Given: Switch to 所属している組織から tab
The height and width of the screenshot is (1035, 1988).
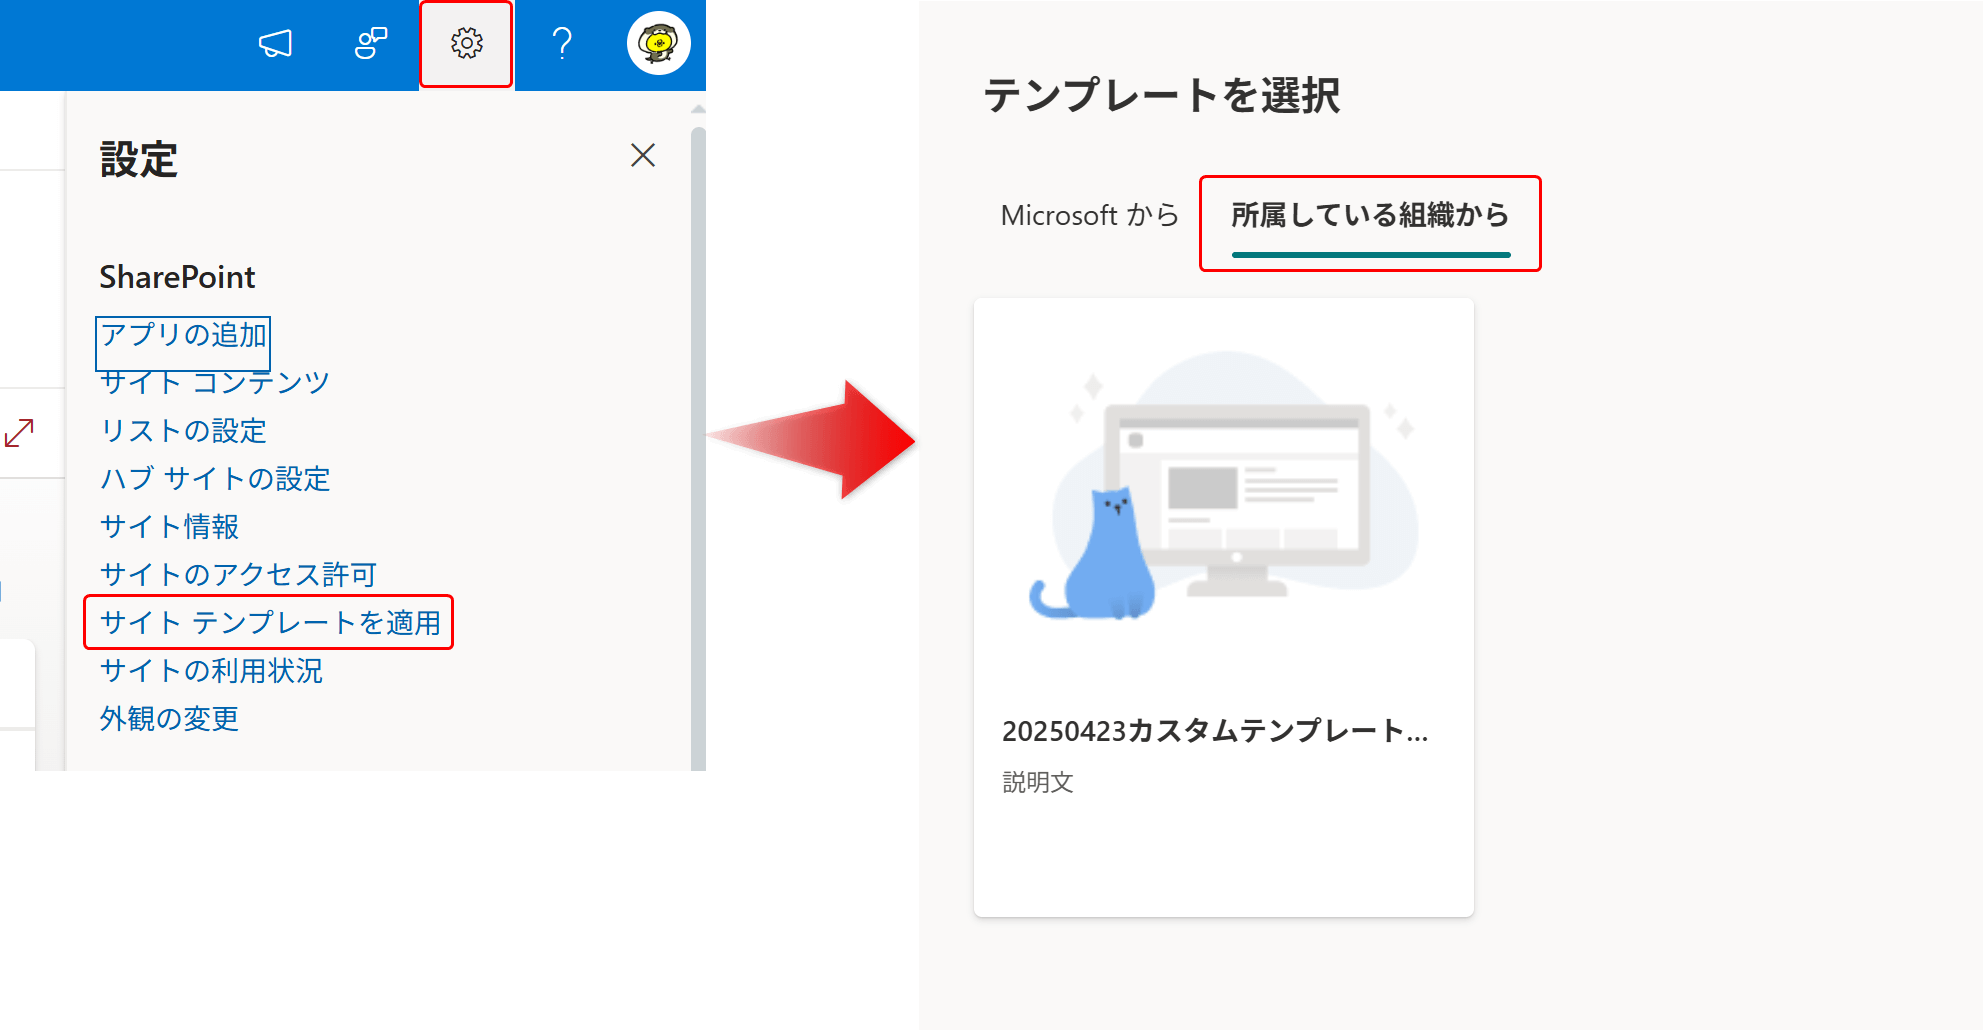Looking at the screenshot, I should [x=1369, y=216].
